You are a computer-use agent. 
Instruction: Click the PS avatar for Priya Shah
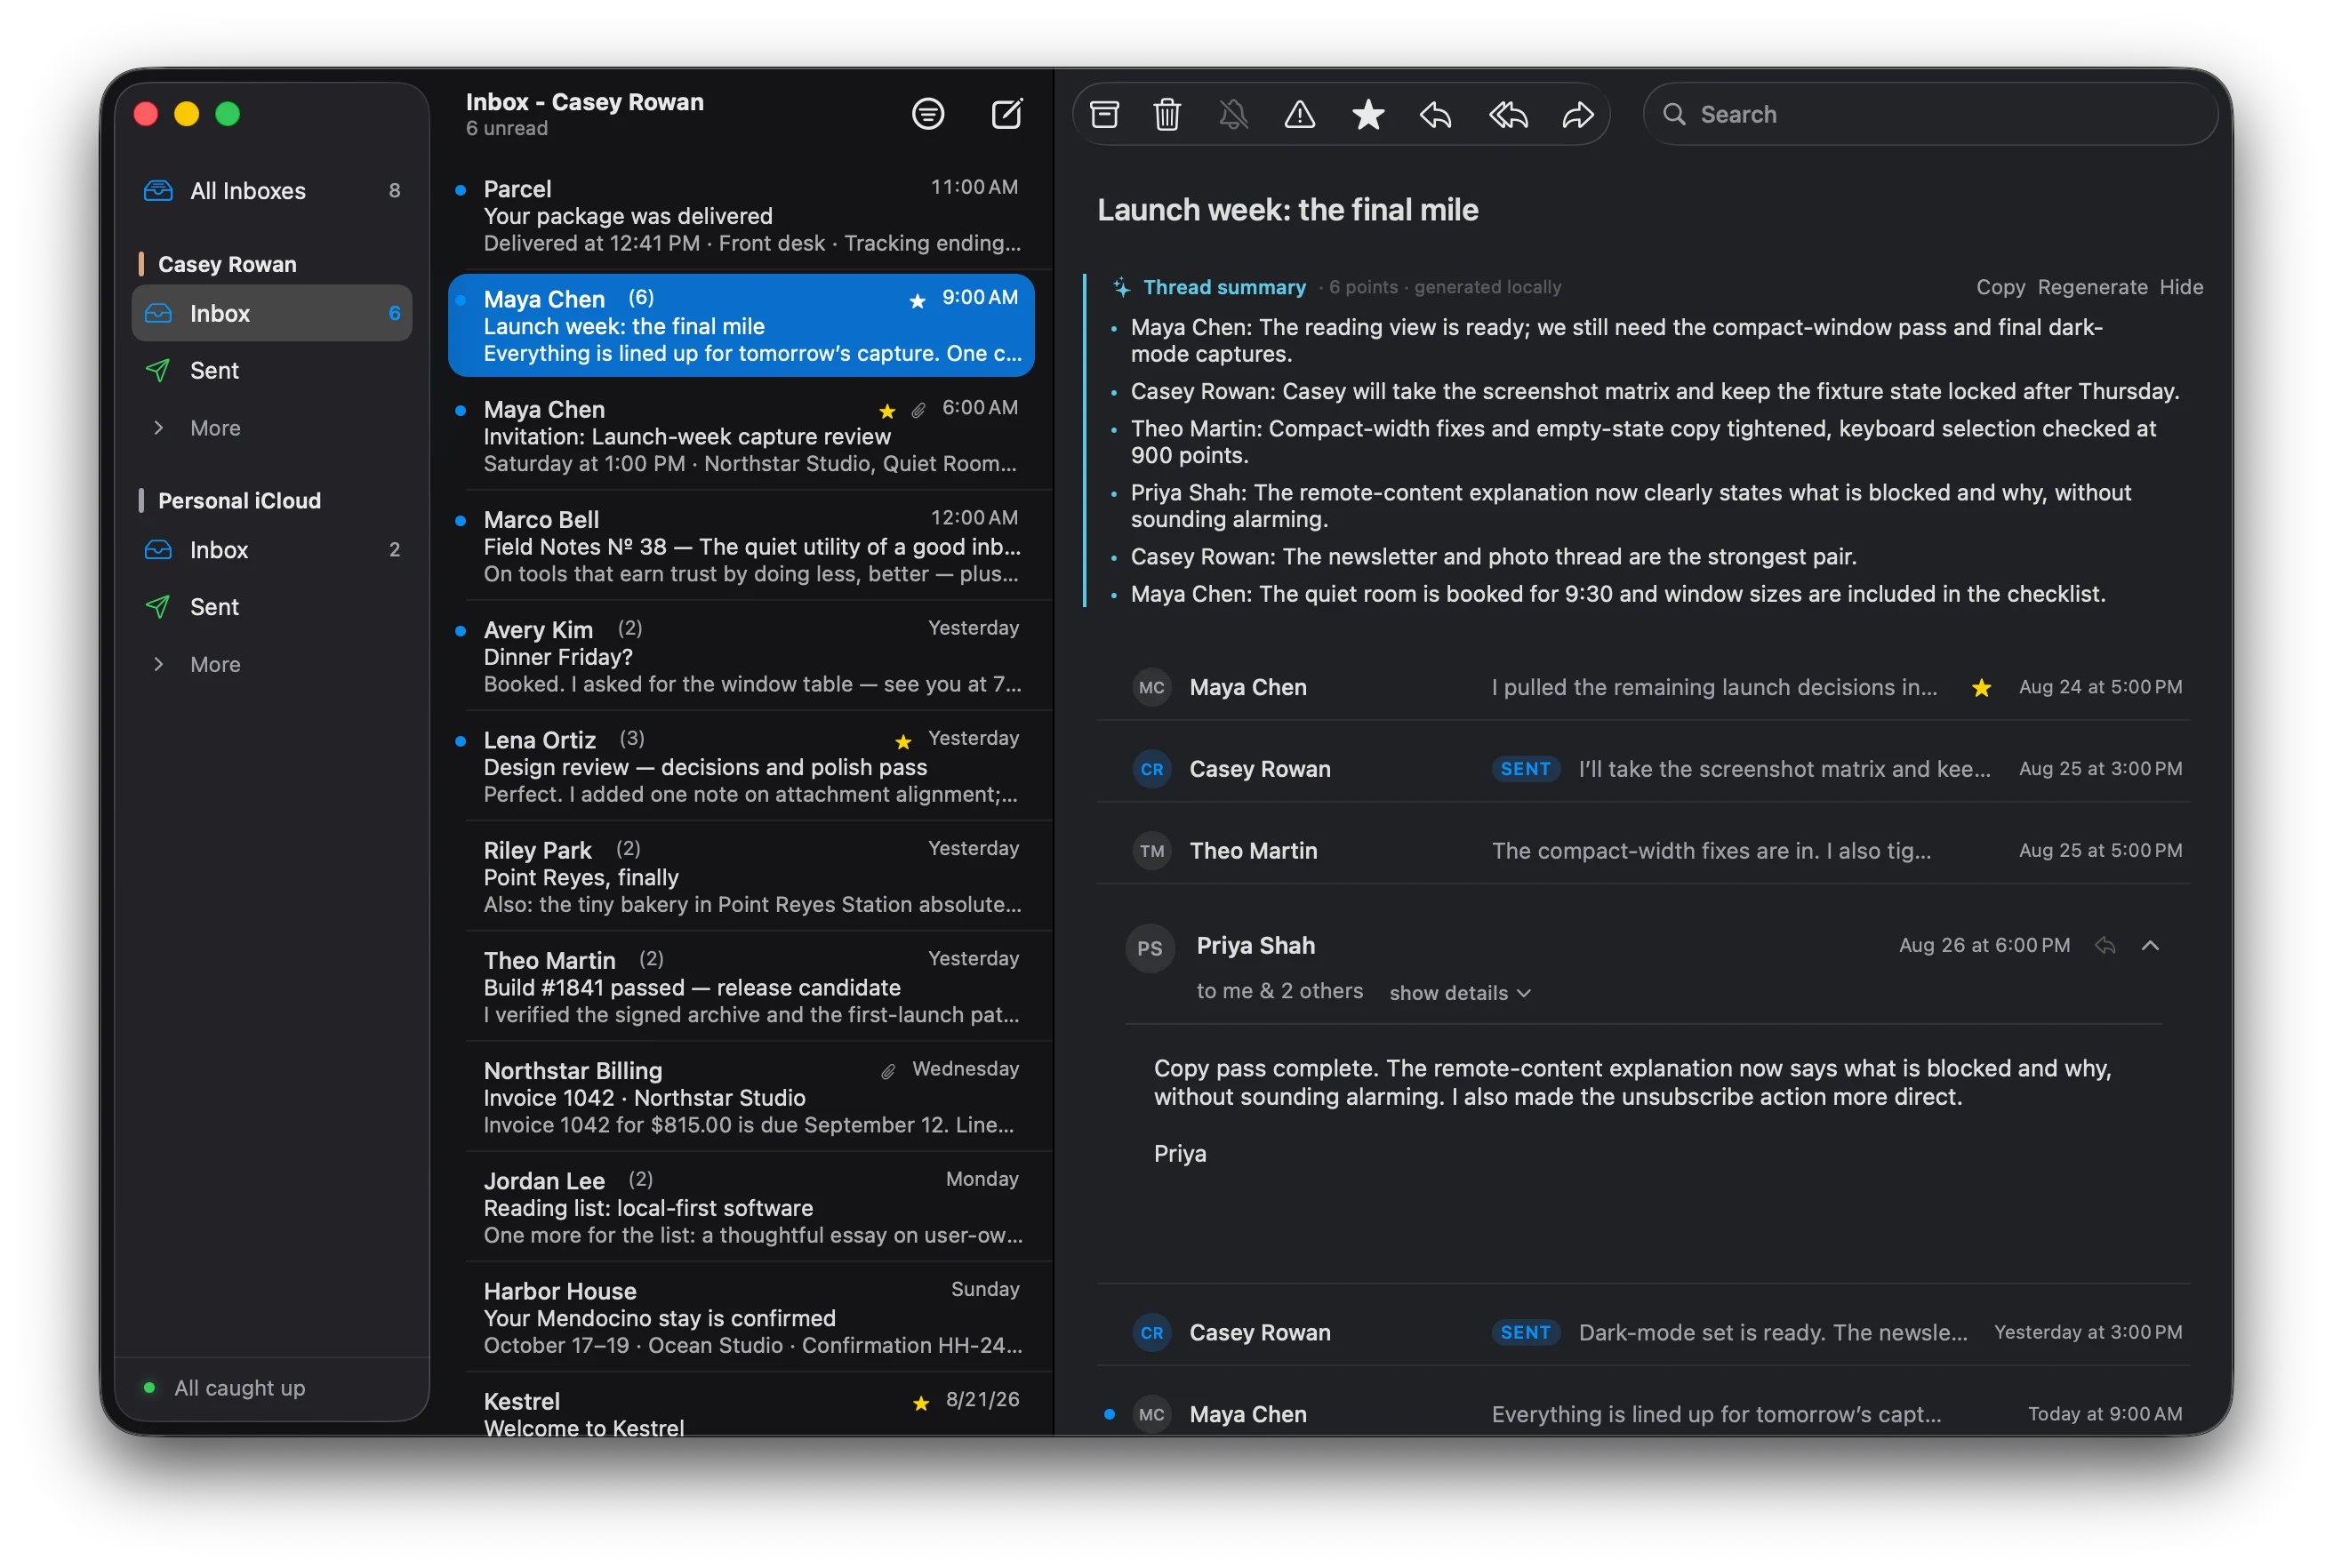pyautogui.click(x=1150, y=948)
